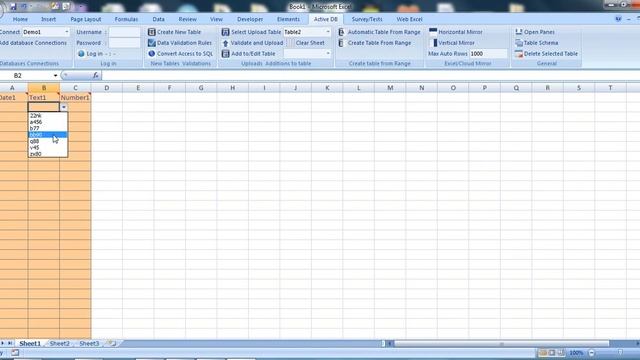640x360 pixels.
Task: Click the fx insert function icon
Action: click(96, 76)
